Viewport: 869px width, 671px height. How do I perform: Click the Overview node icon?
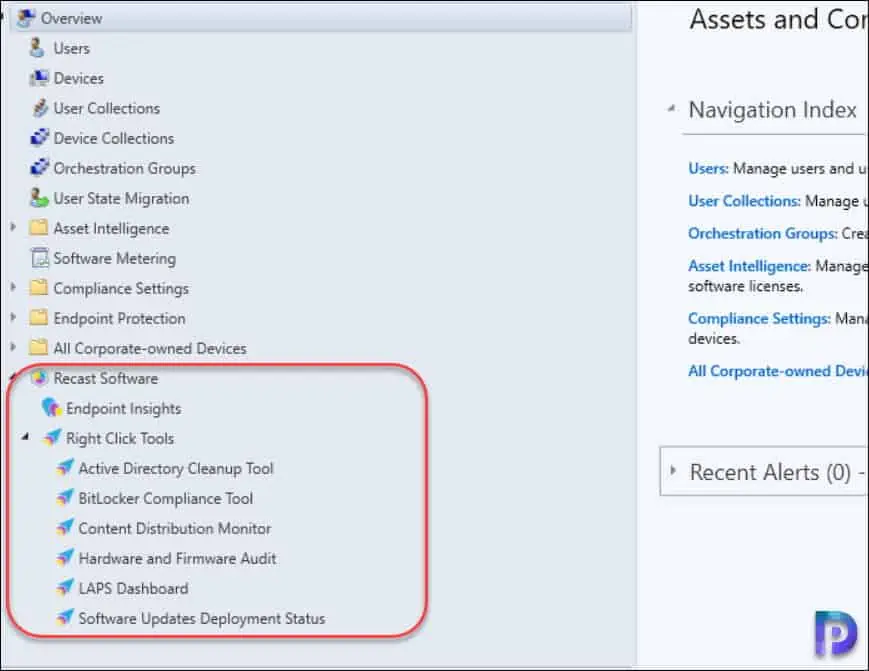tap(26, 18)
